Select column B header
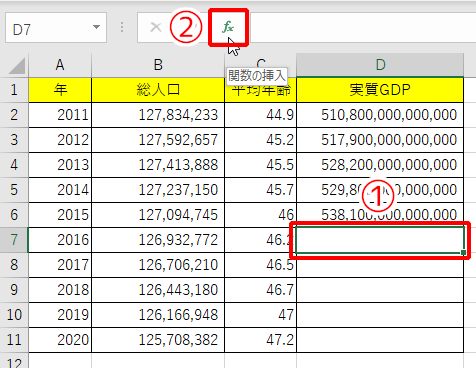The image size is (476, 368). [158, 65]
